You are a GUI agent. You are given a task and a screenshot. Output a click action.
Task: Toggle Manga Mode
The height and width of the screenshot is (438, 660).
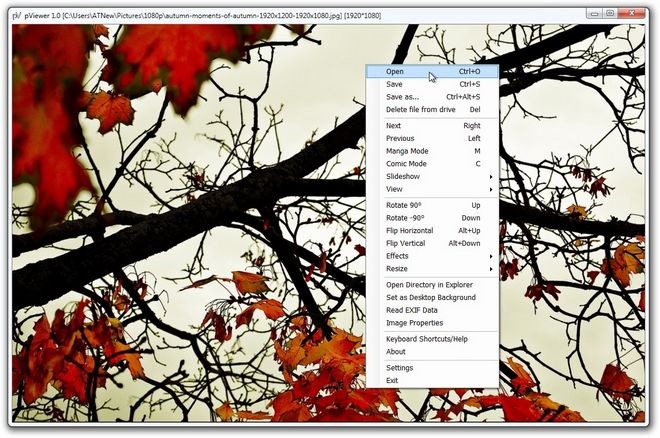coord(407,151)
